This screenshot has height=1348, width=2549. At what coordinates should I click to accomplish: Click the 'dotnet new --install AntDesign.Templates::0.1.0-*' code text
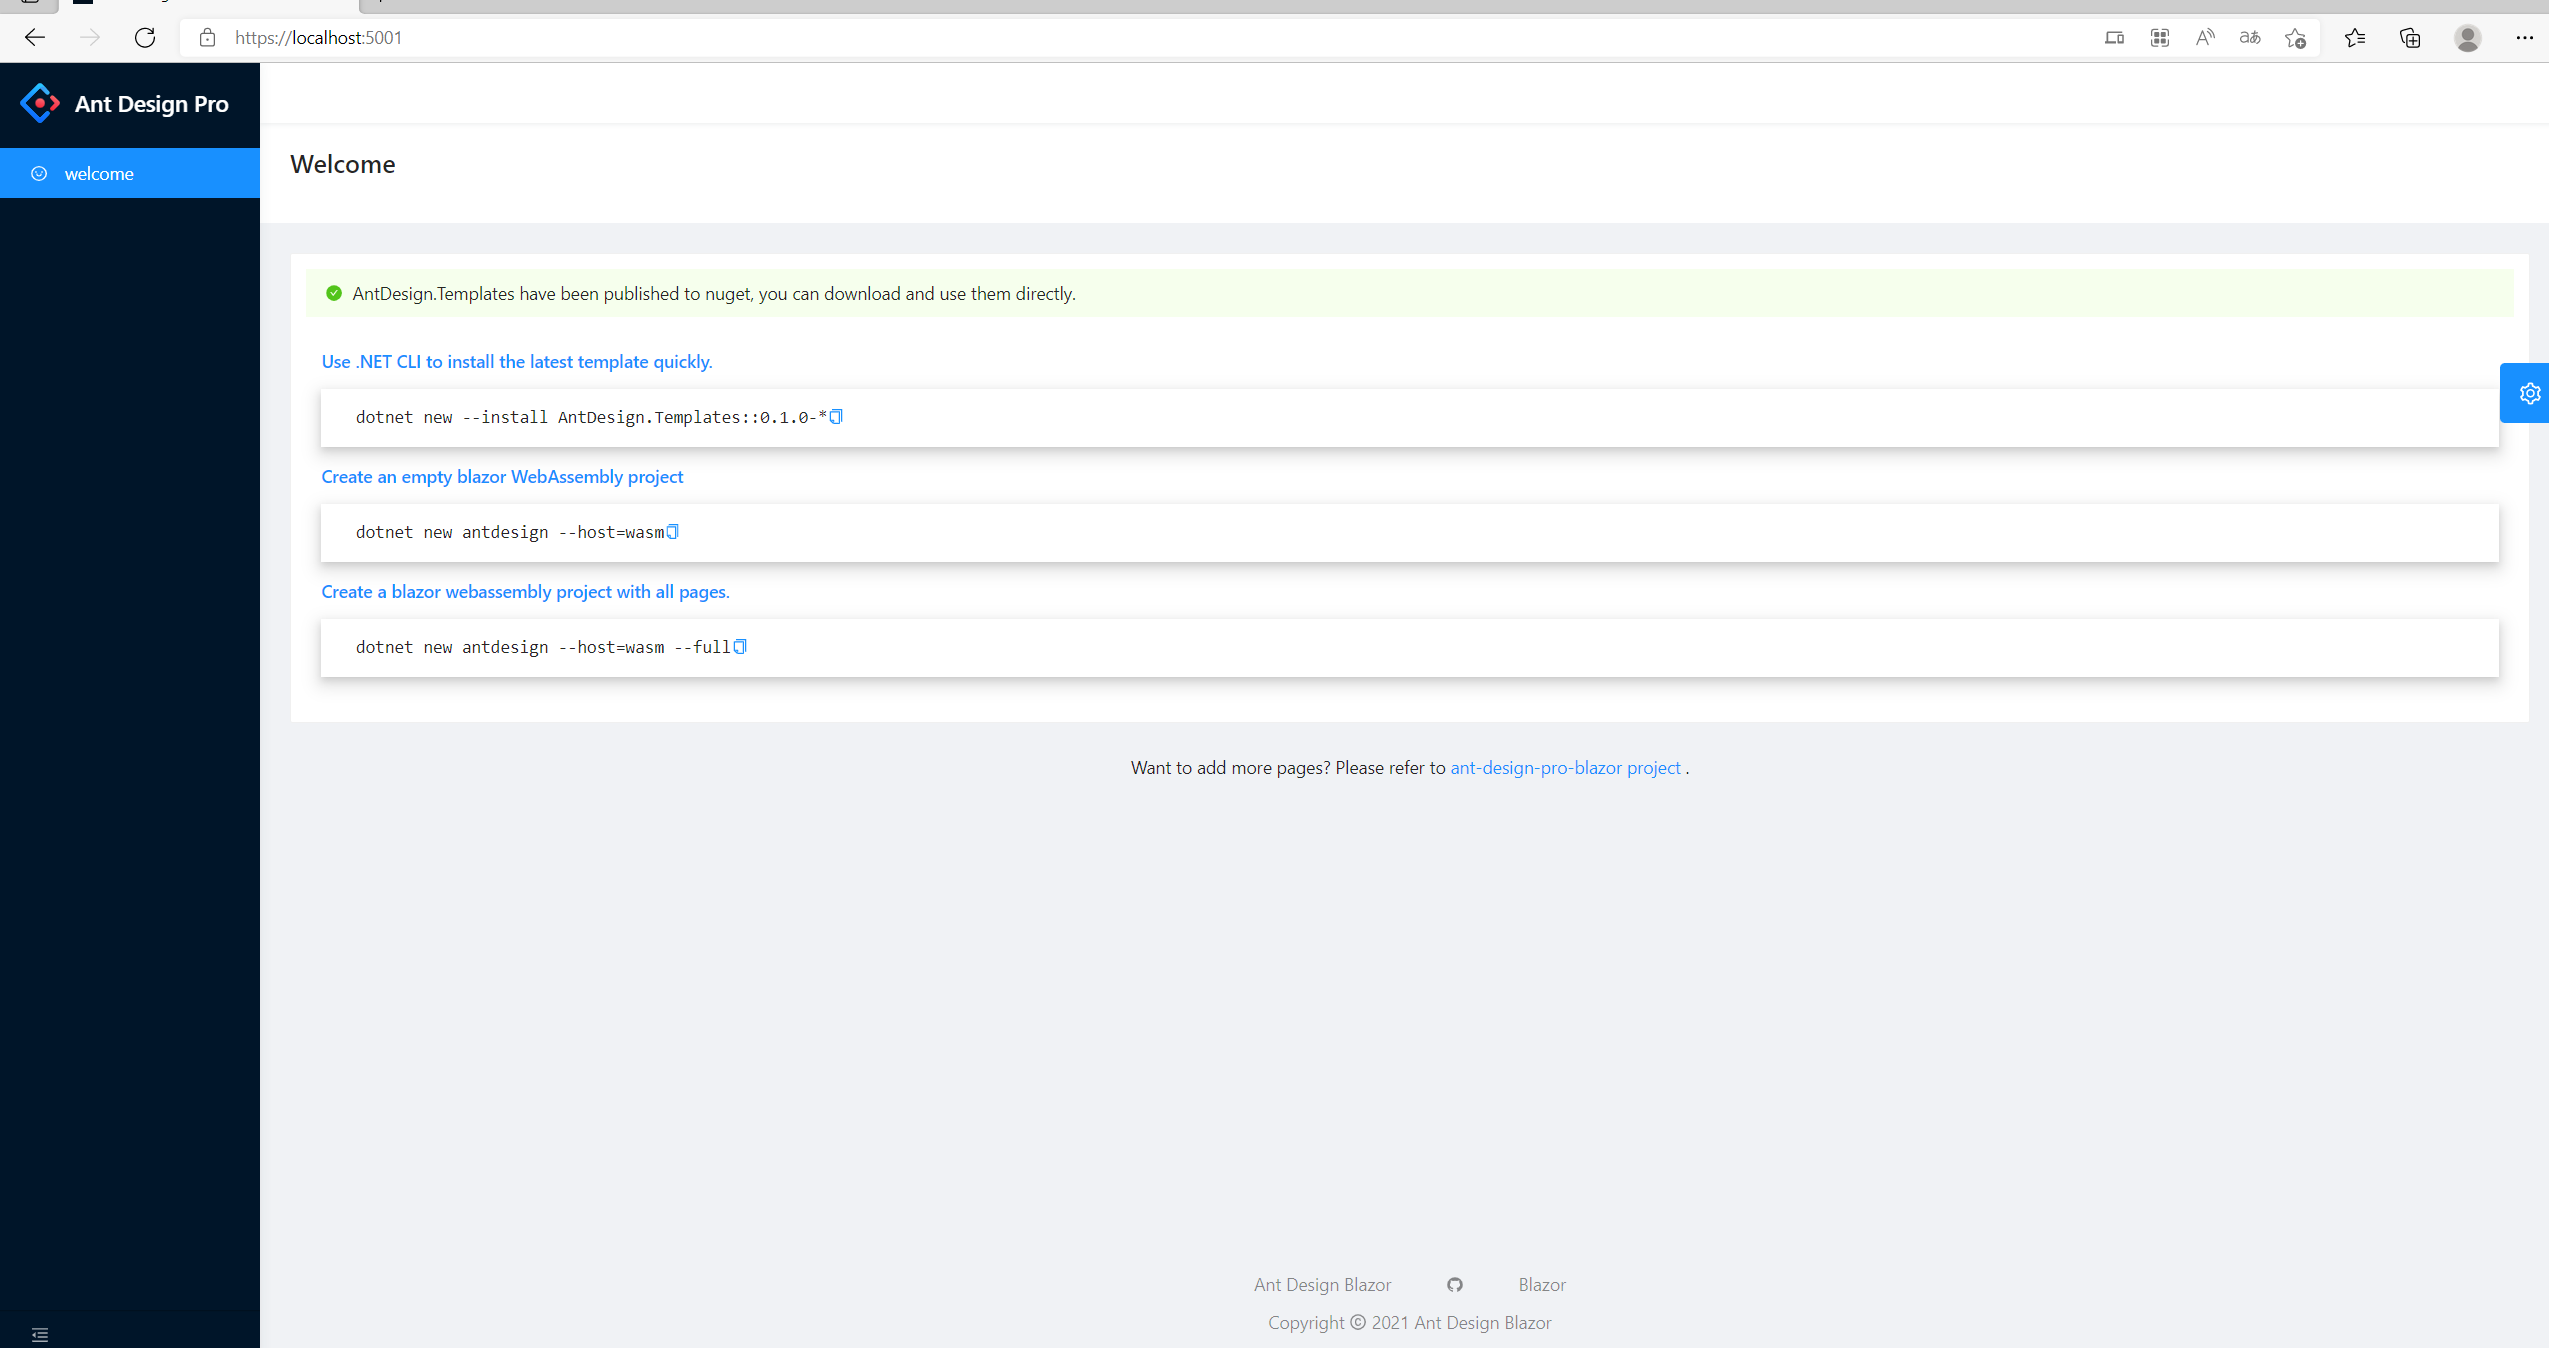[x=591, y=417]
